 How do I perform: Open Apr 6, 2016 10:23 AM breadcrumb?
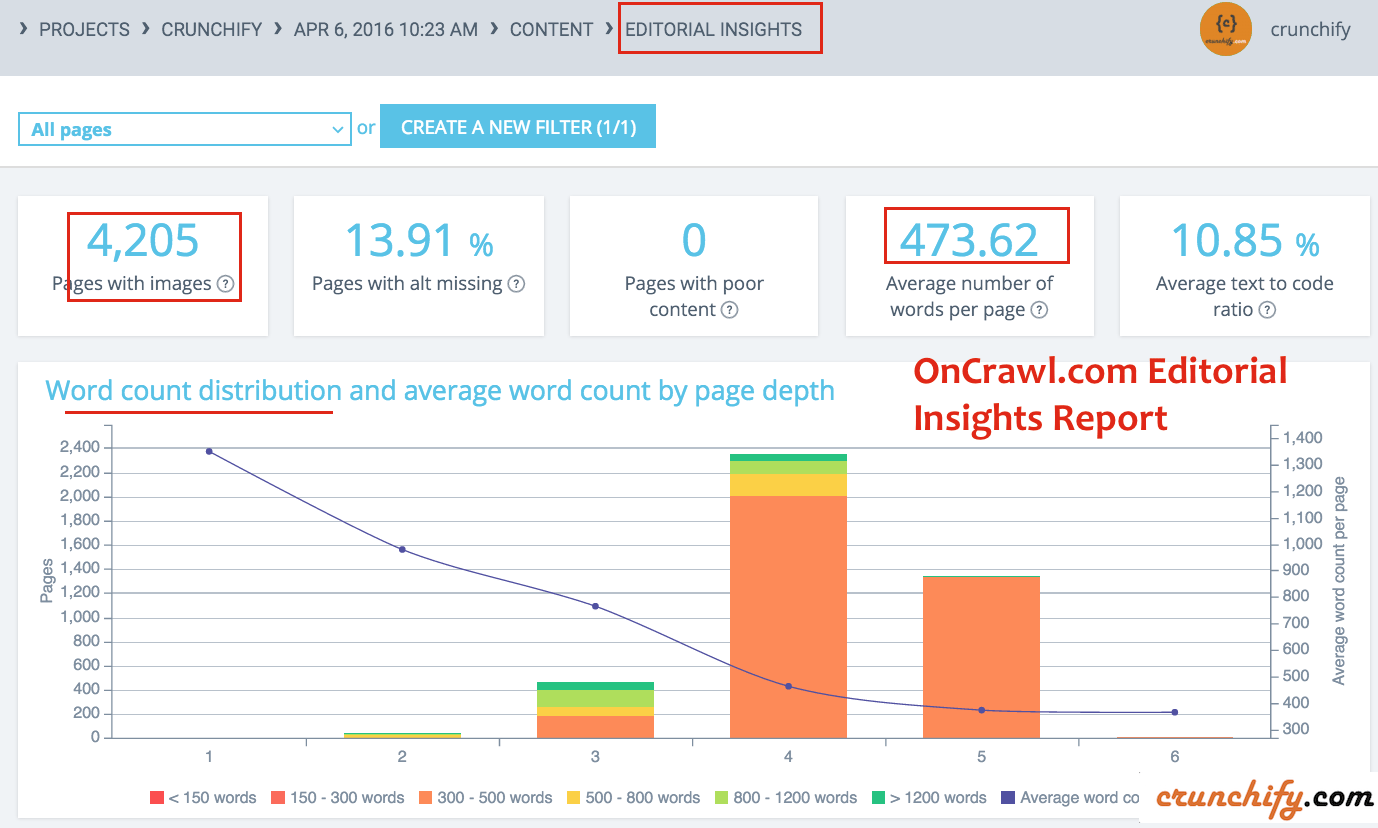click(385, 29)
